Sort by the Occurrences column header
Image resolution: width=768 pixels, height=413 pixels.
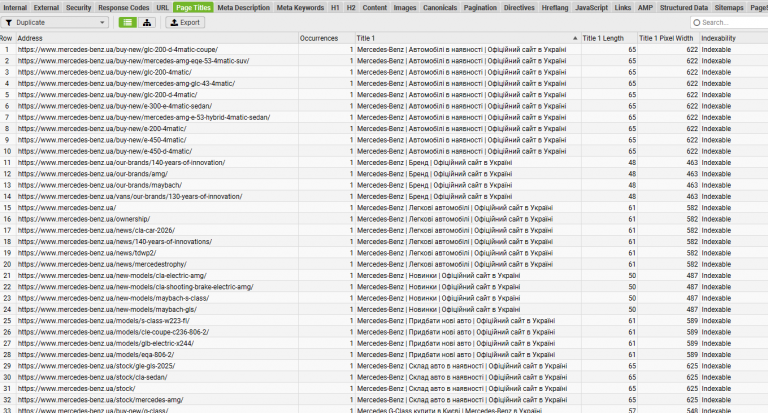327,38
